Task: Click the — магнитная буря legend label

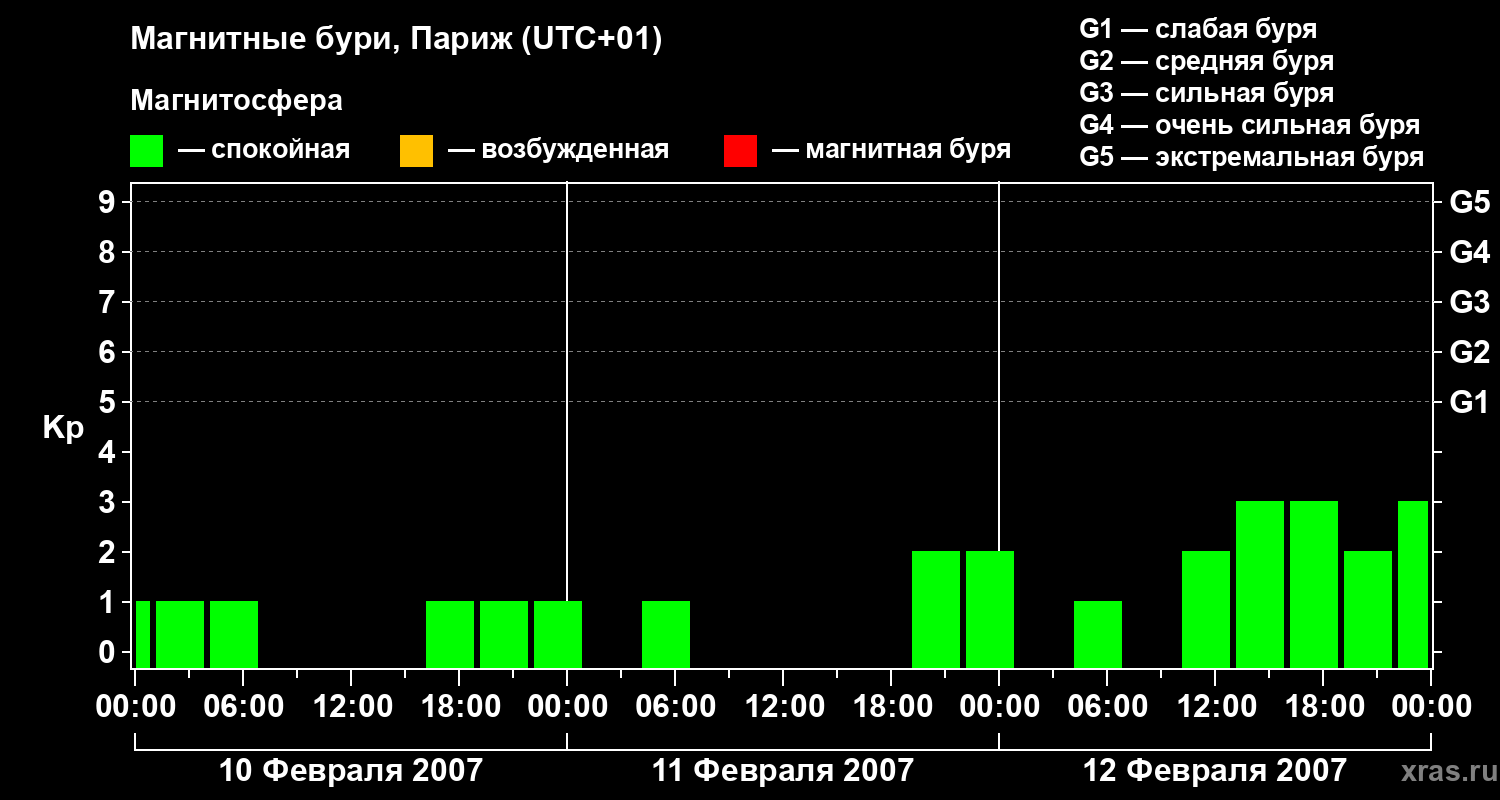Action: pos(891,150)
